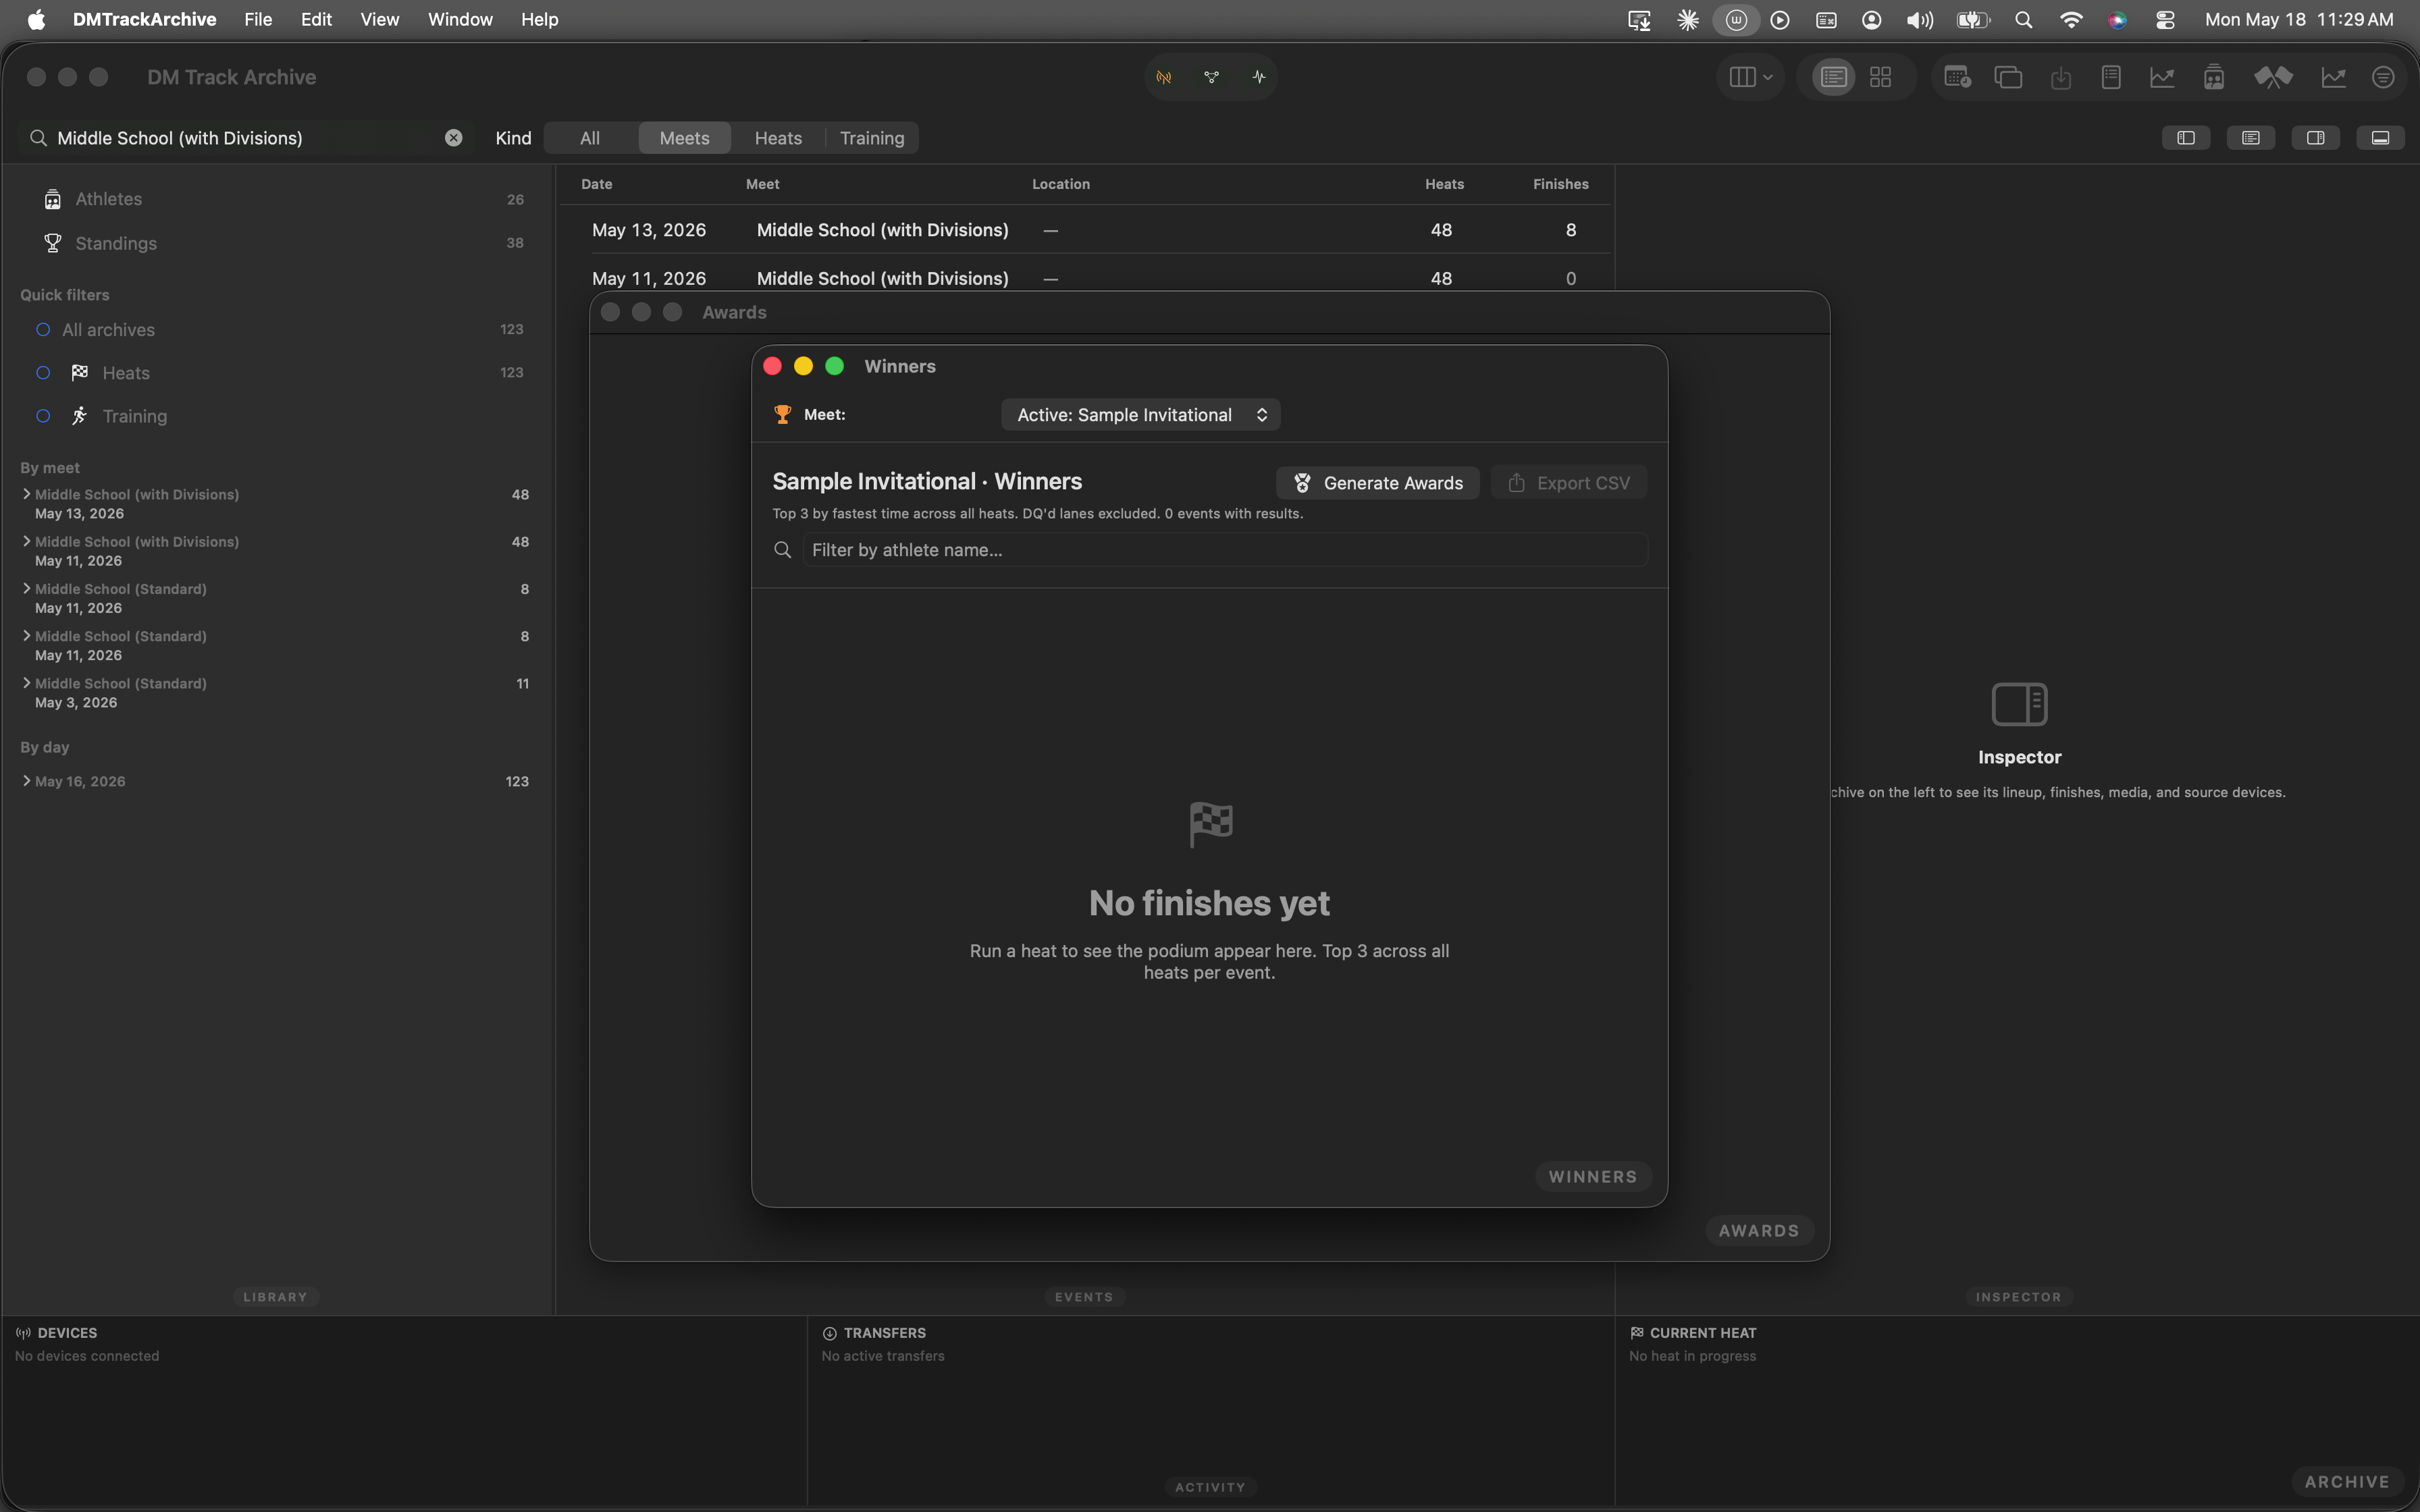Open the columns layout dropdown in toolbar
The width and height of the screenshot is (2420, 1512).
point(1750,77)
